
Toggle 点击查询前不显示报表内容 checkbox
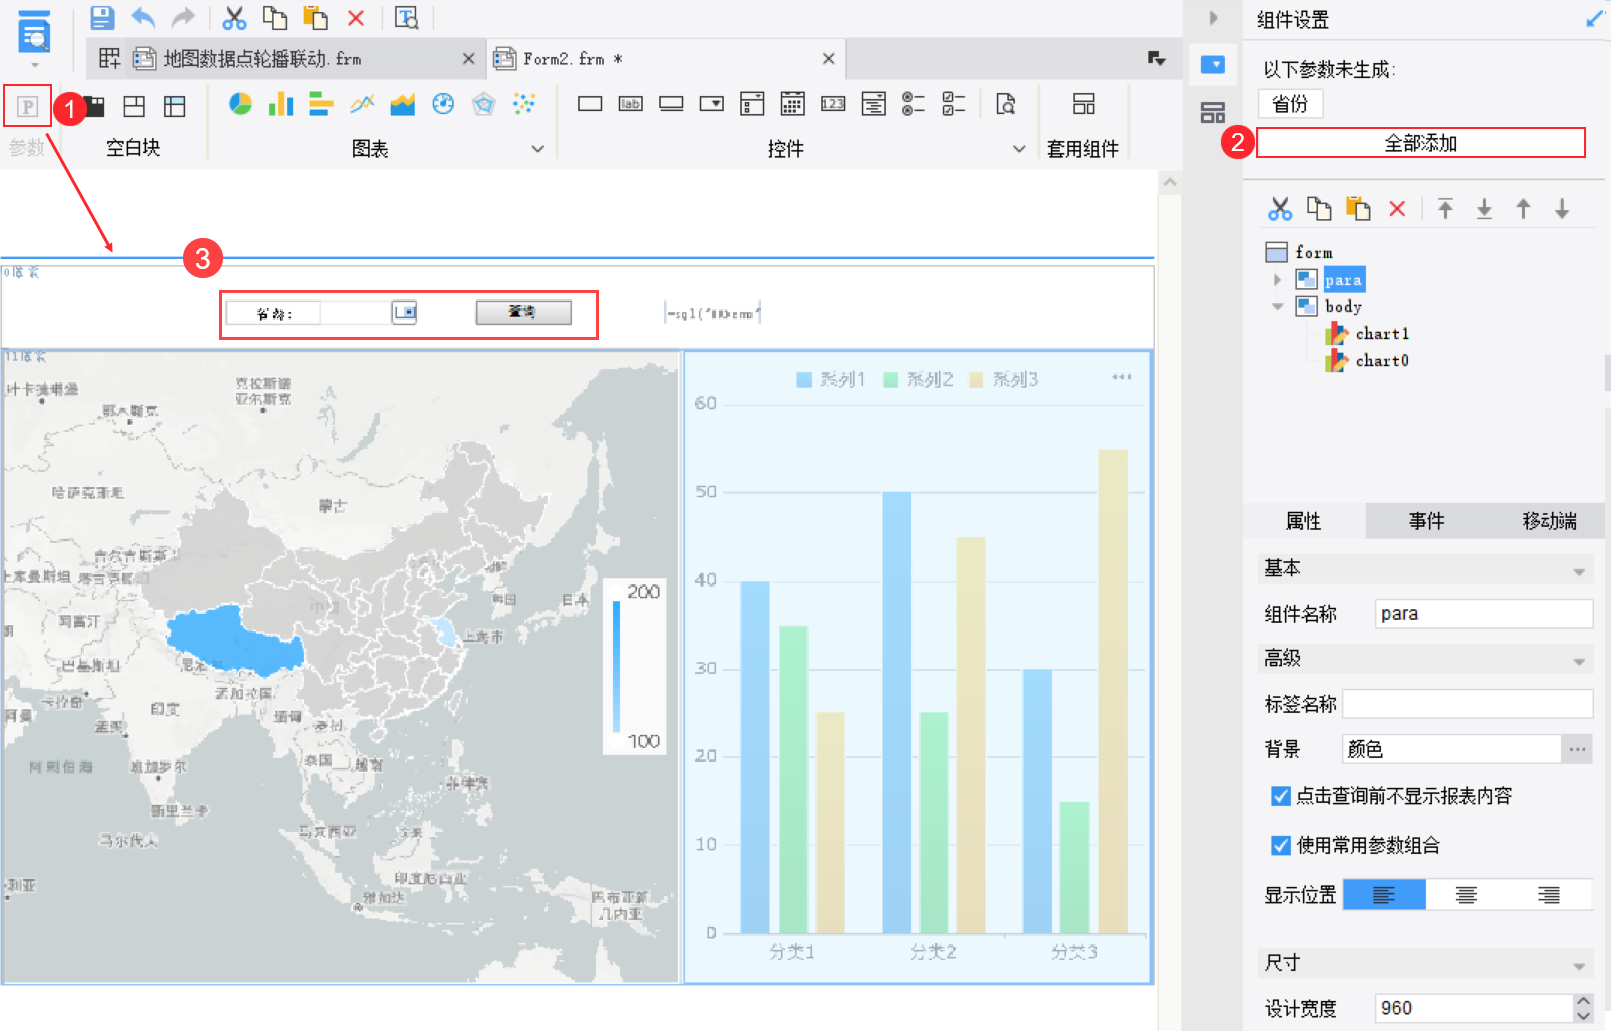click(1280, 796)
